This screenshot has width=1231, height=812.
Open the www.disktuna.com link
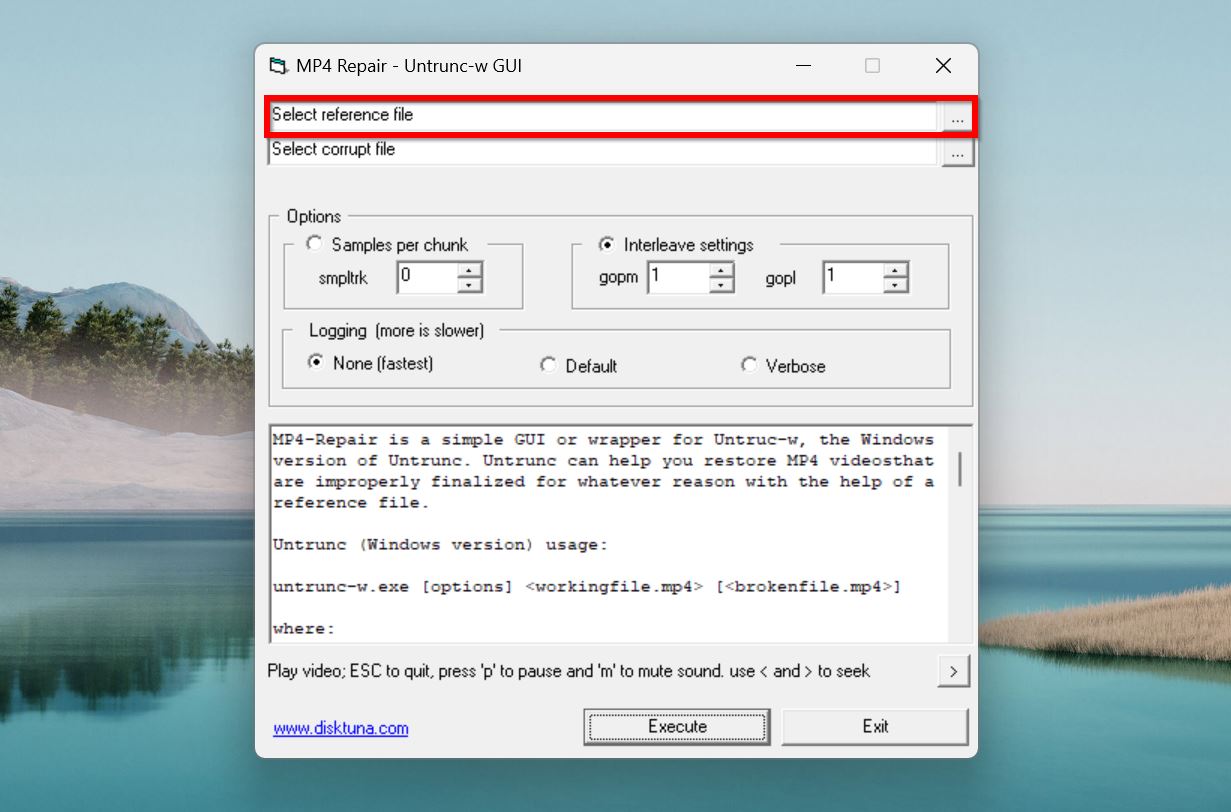341,728
